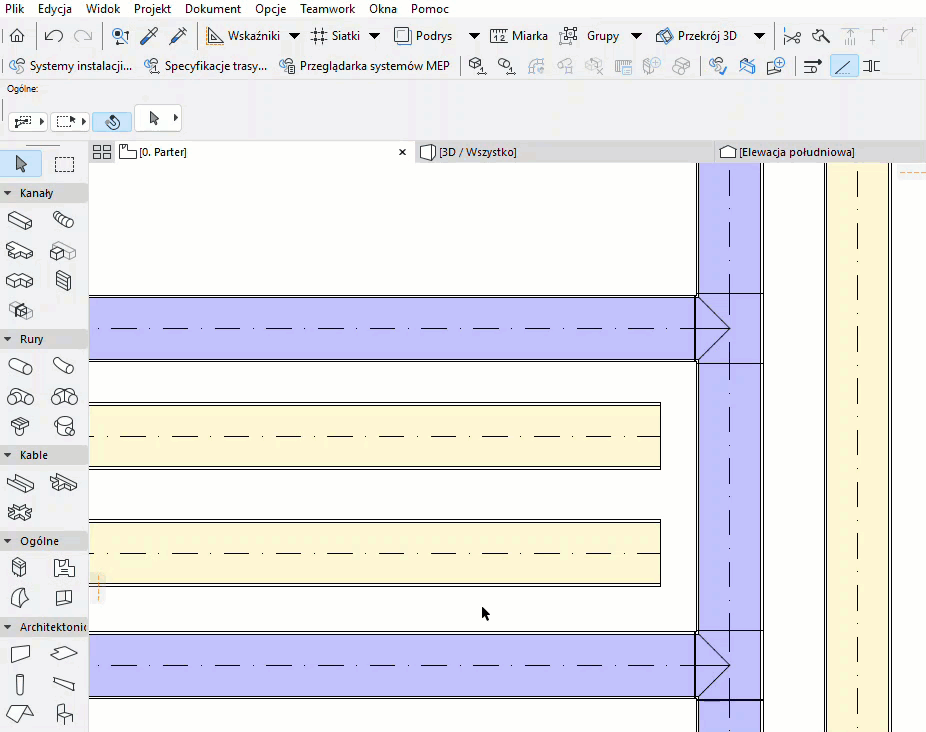Image resolution: width=926 pixels, height=732 pixels.
Task: Select the straight pipe tool under Rury
Action: (19, 366)
